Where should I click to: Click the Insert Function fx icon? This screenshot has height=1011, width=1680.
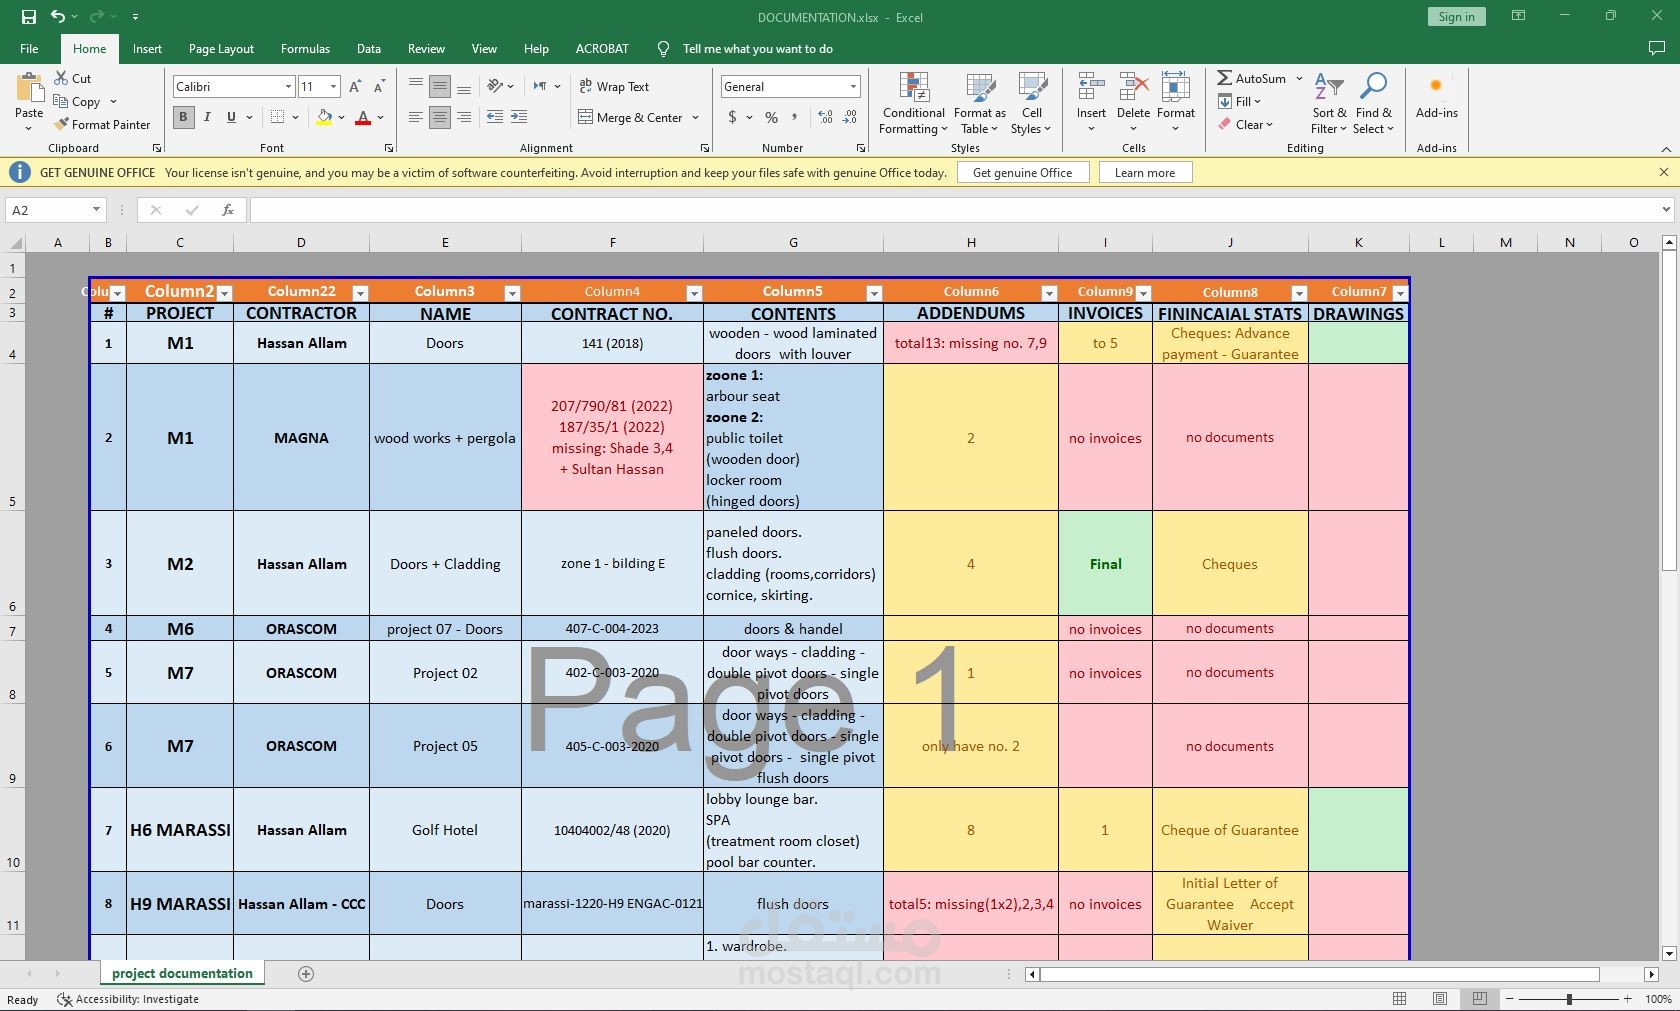(x=228, y=210)
